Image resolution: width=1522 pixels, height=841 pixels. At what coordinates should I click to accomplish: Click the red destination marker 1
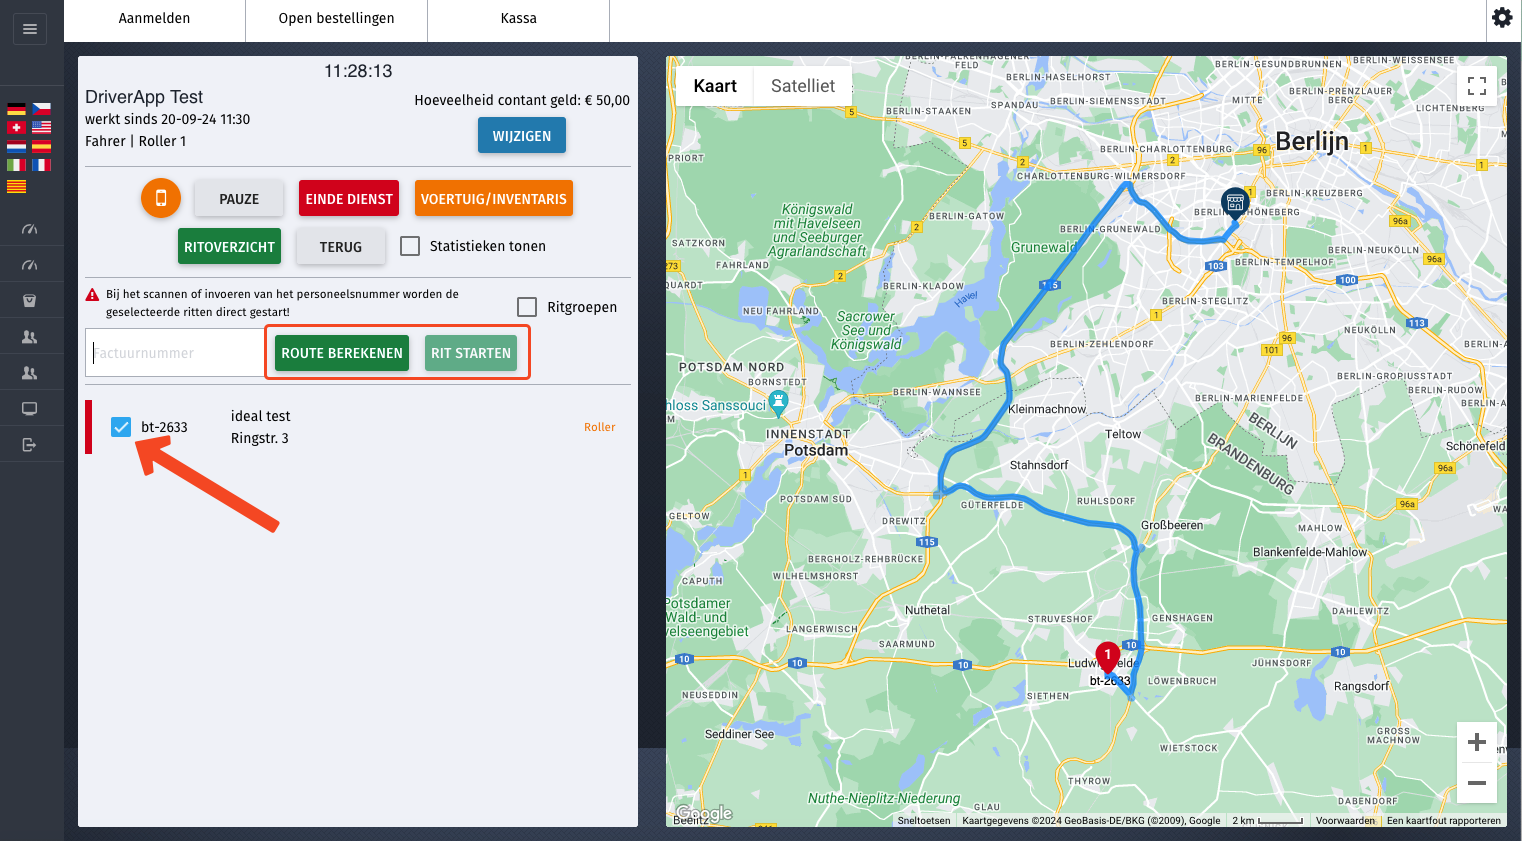pos(1107,658)
